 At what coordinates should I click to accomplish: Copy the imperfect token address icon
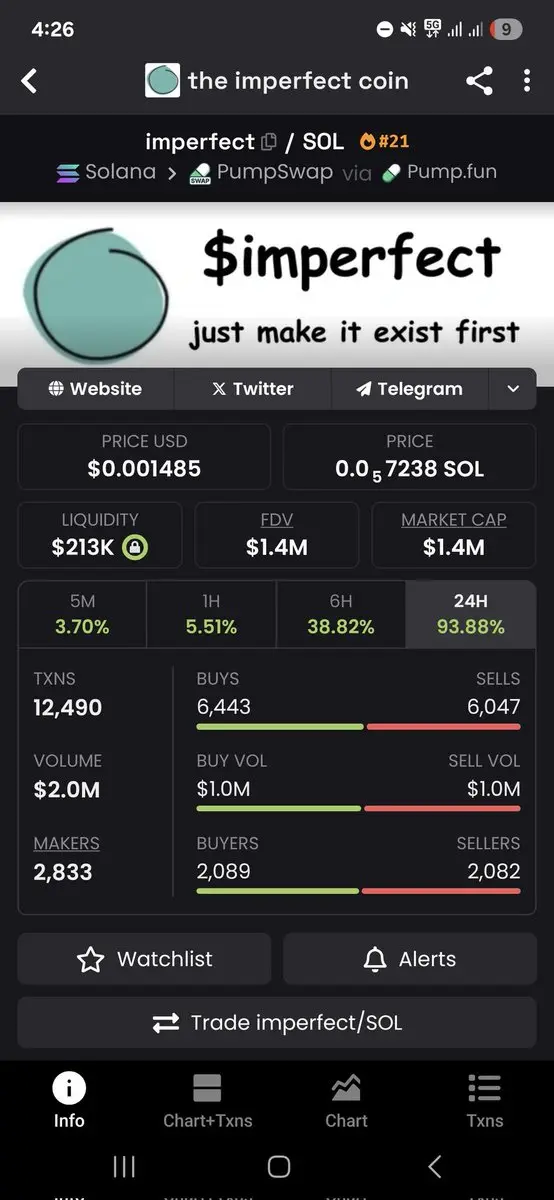(268, 142)
